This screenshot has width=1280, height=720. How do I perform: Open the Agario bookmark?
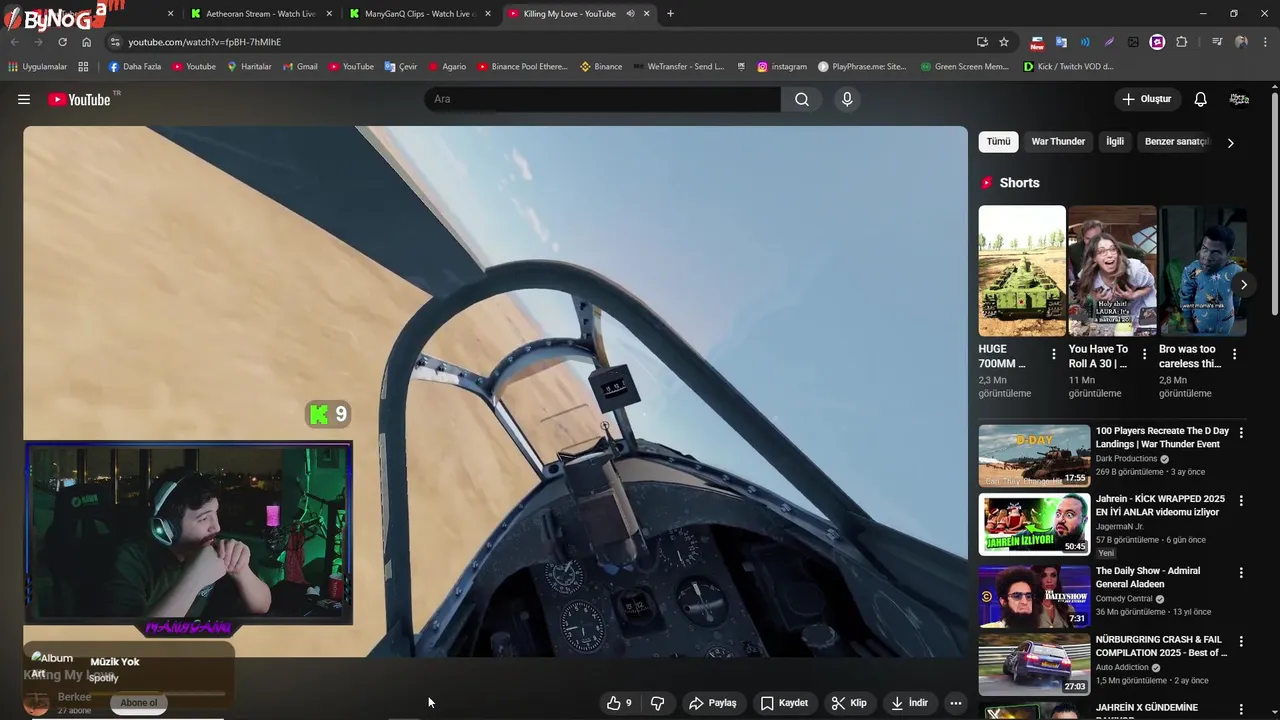pos(447,67)
